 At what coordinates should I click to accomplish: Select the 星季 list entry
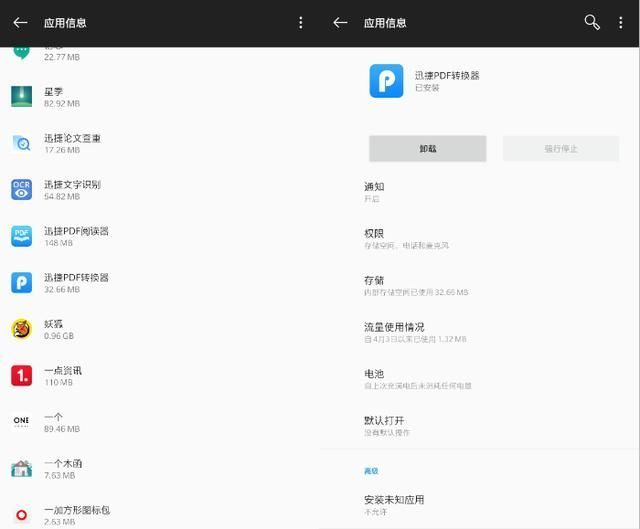click(x=160, y=97)
